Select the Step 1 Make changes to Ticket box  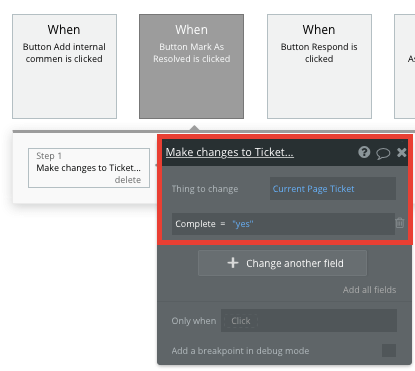pos(89,168)
